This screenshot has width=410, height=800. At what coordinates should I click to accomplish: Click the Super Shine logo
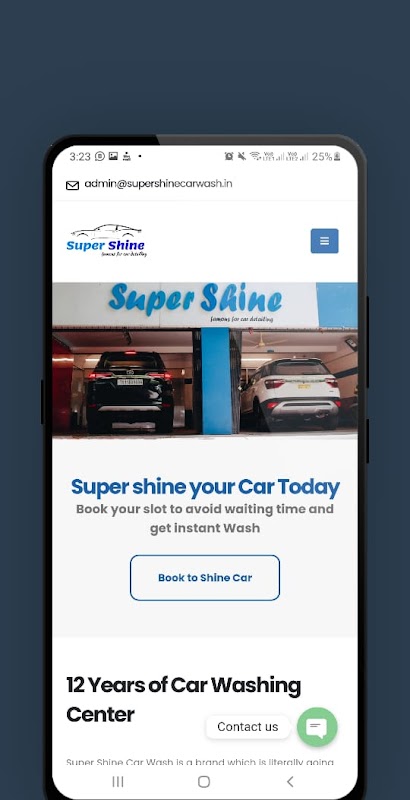click(107, 240)
